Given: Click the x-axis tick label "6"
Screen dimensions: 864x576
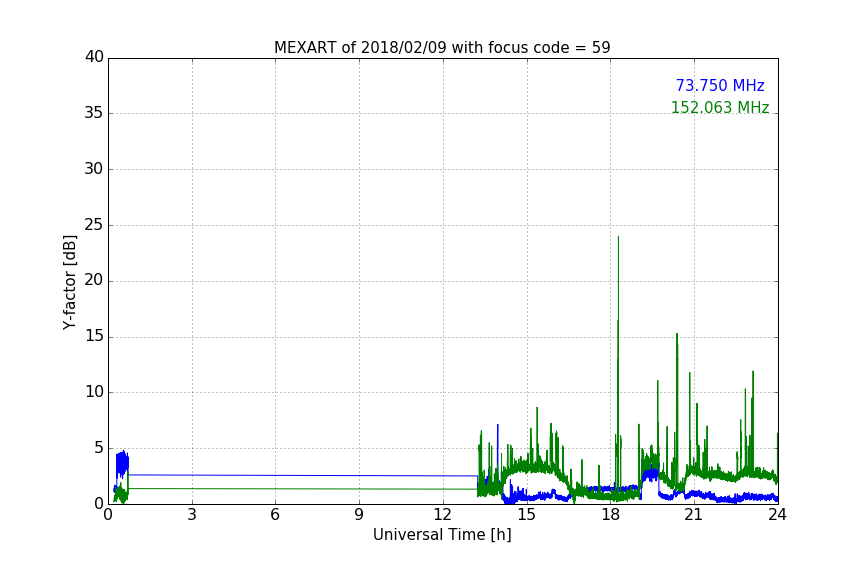Looking at the screenshot, I should pos(275,515).
